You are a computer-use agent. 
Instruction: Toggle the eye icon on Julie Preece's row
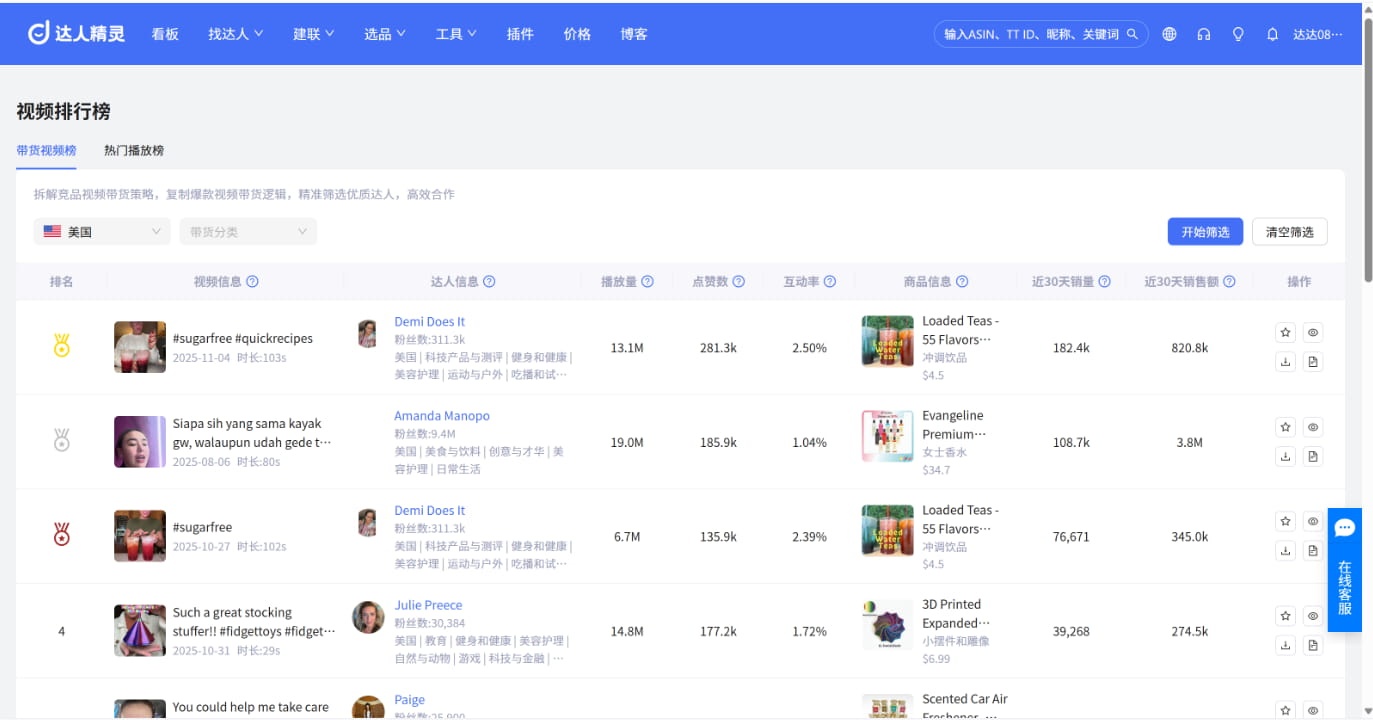pyautogui.click(x=1312, y=615)
